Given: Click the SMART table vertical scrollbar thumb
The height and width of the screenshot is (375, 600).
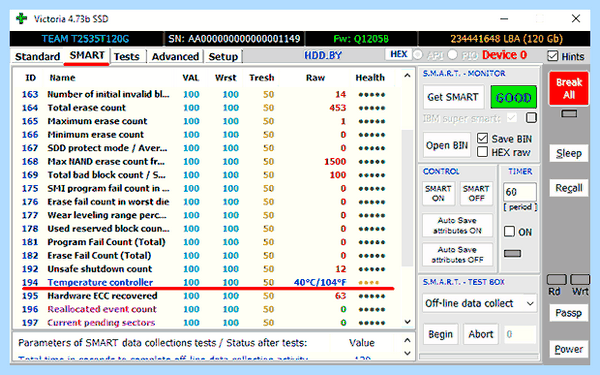Looking at the screenshot, I should coord(407,197).
